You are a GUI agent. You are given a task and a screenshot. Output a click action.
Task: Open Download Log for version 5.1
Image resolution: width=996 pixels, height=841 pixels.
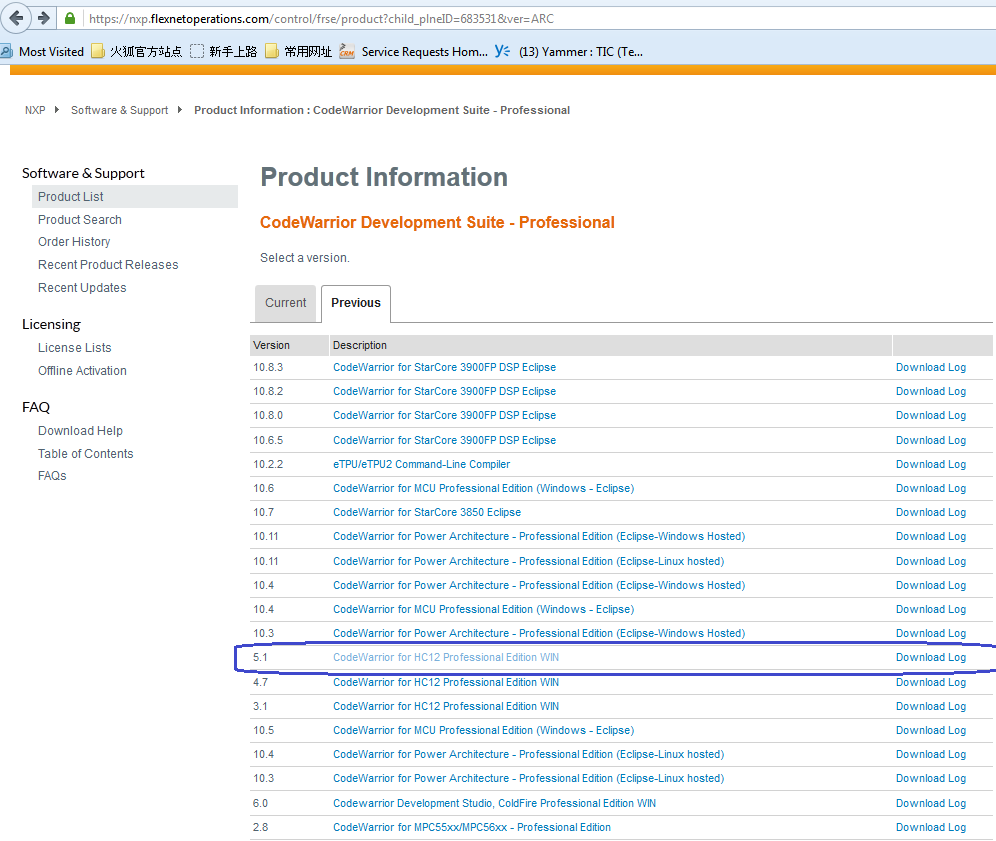[931, 657]
